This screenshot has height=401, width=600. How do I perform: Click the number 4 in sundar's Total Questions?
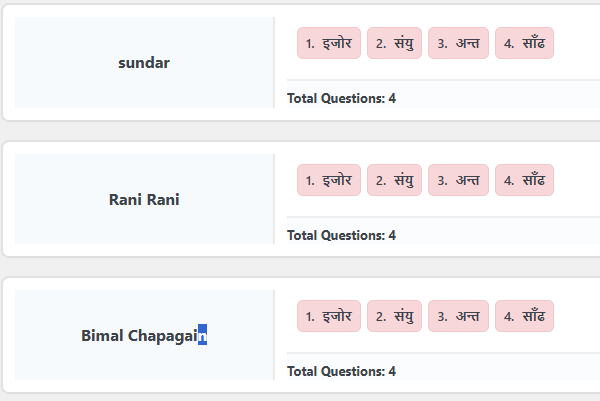click(392, 99)
